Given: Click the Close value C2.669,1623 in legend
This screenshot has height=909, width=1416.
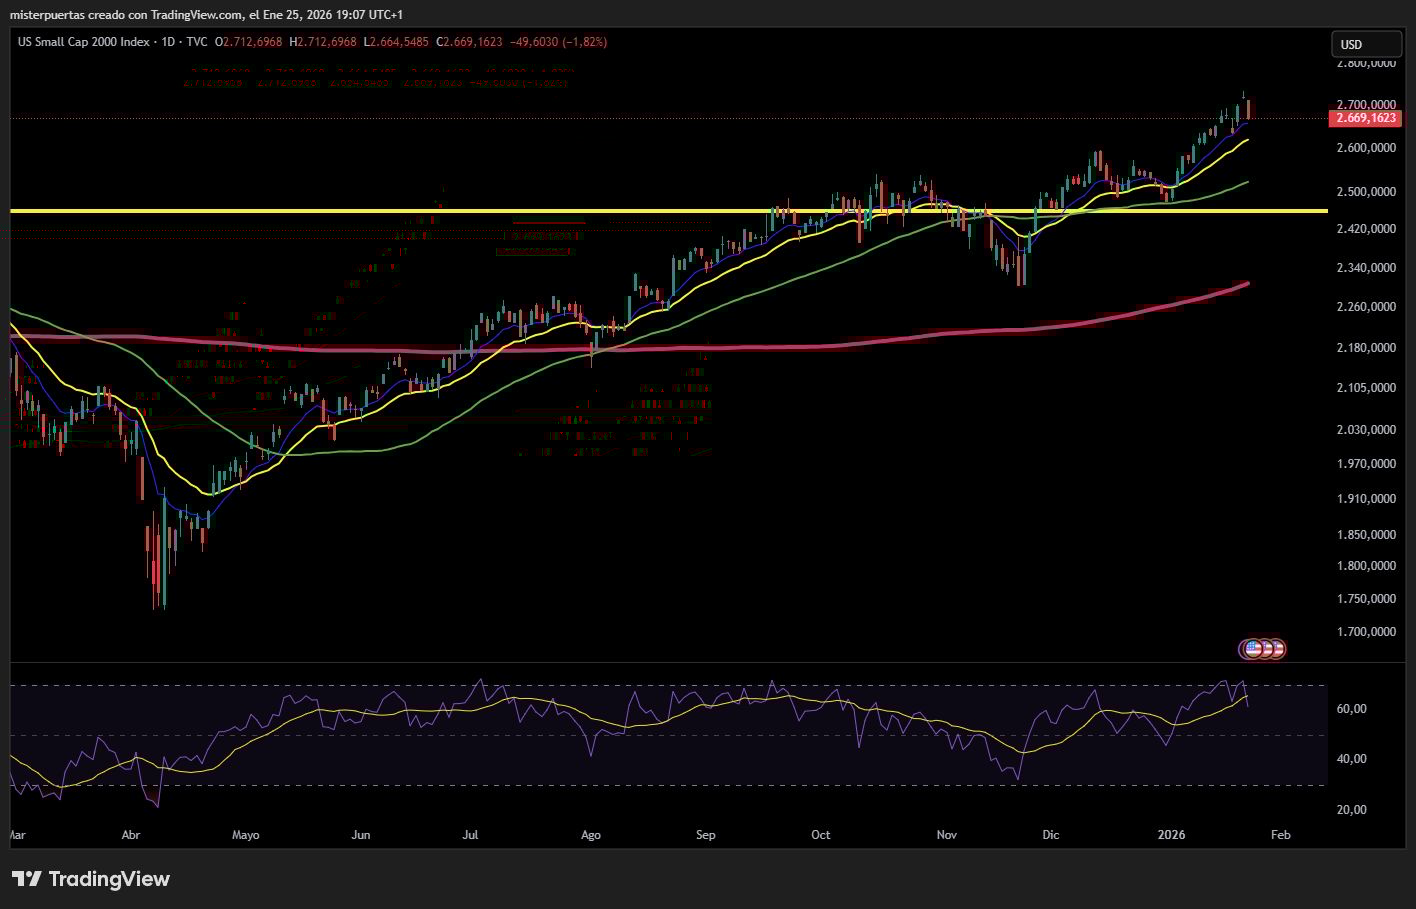Looking at the screenshot, I should (469, 42).
